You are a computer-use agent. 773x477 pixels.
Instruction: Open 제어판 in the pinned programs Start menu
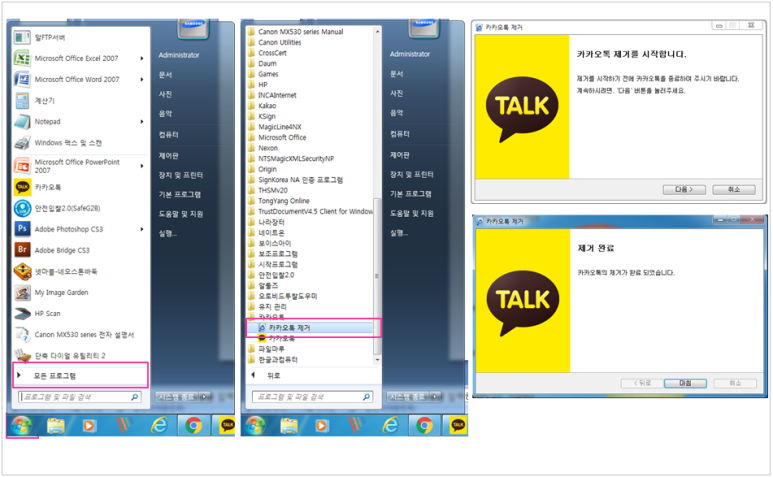coord(169,156)
